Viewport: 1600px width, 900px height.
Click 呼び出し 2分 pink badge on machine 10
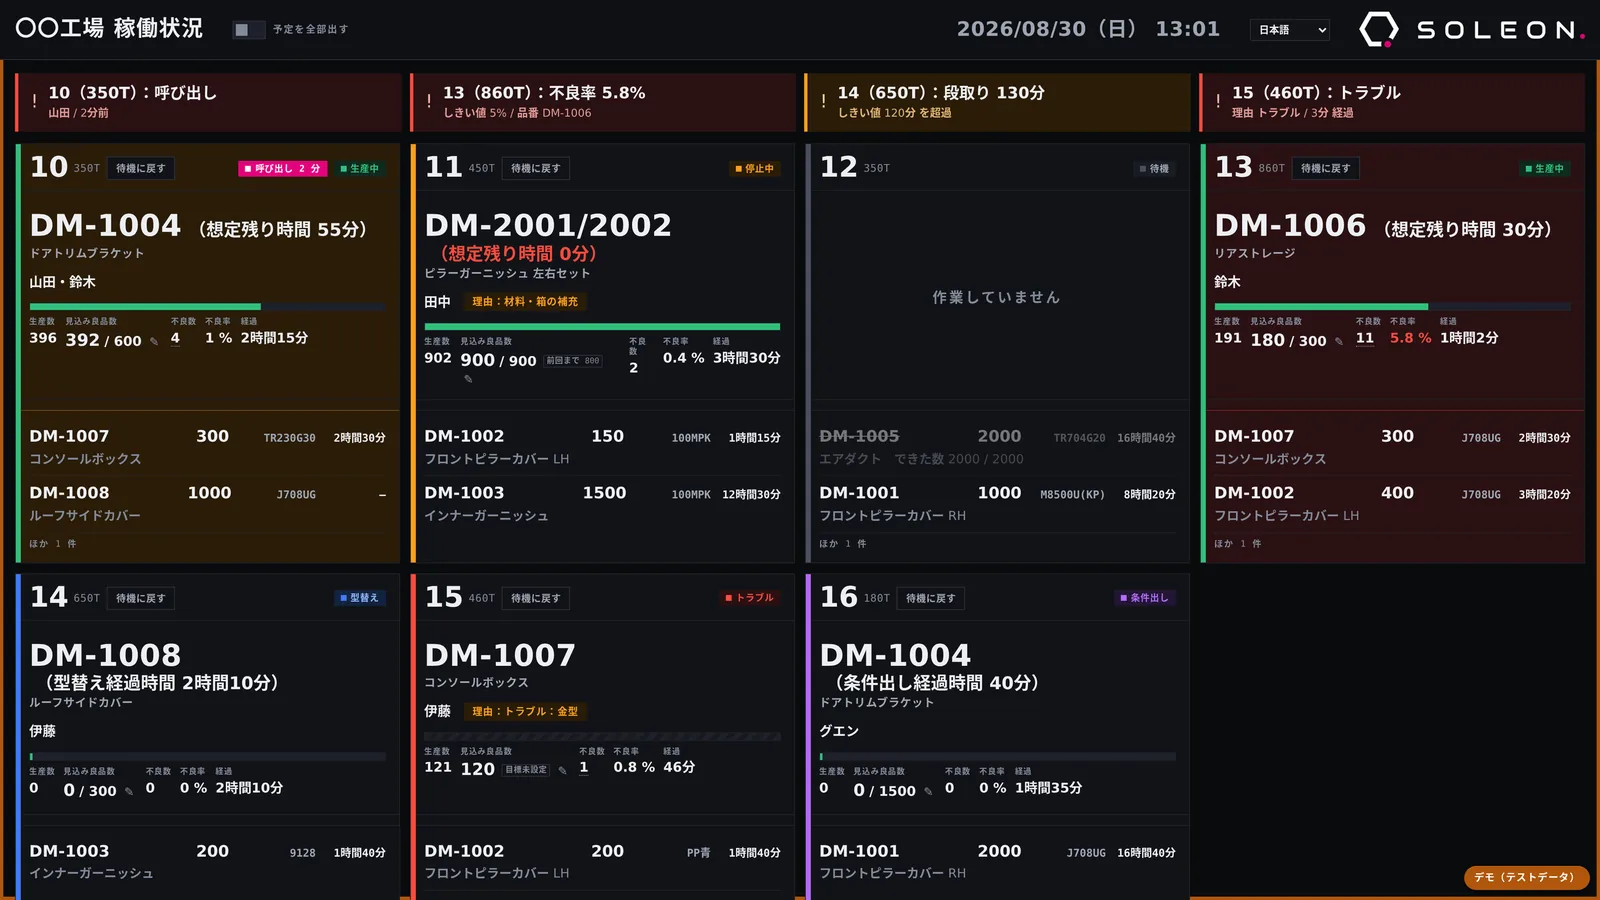[x=282, y=169]
